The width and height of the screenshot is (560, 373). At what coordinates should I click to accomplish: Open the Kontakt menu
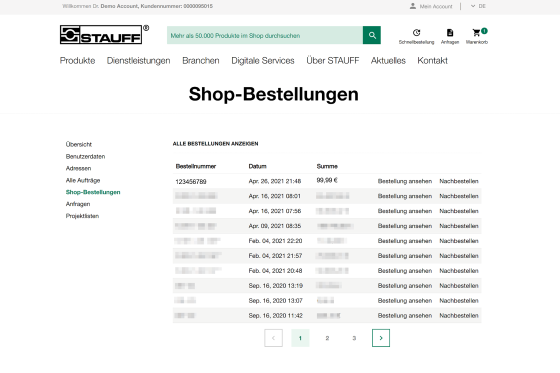pyautogui.click(x=432, y=61)
